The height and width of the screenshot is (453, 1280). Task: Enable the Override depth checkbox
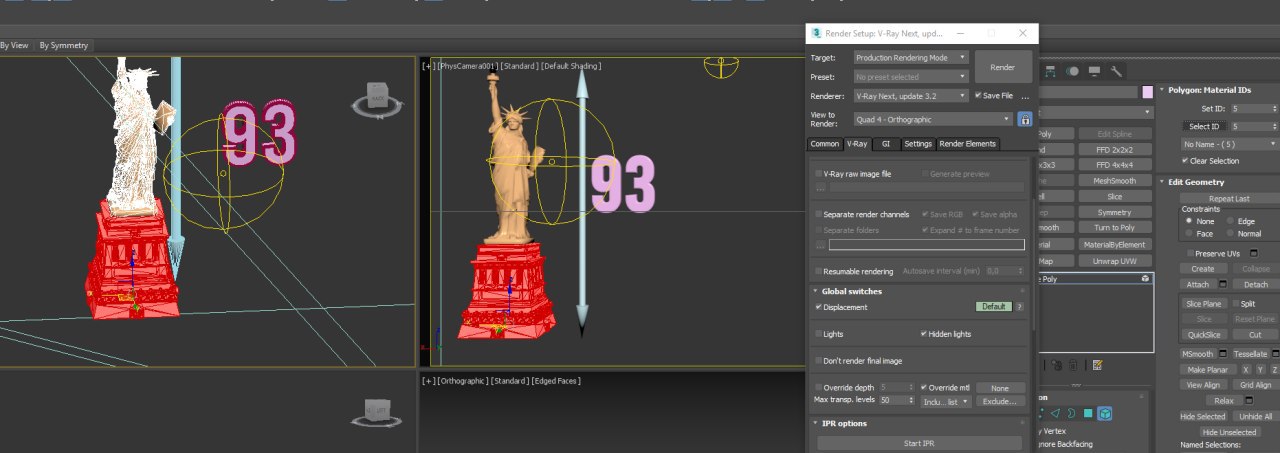point(819,387)
